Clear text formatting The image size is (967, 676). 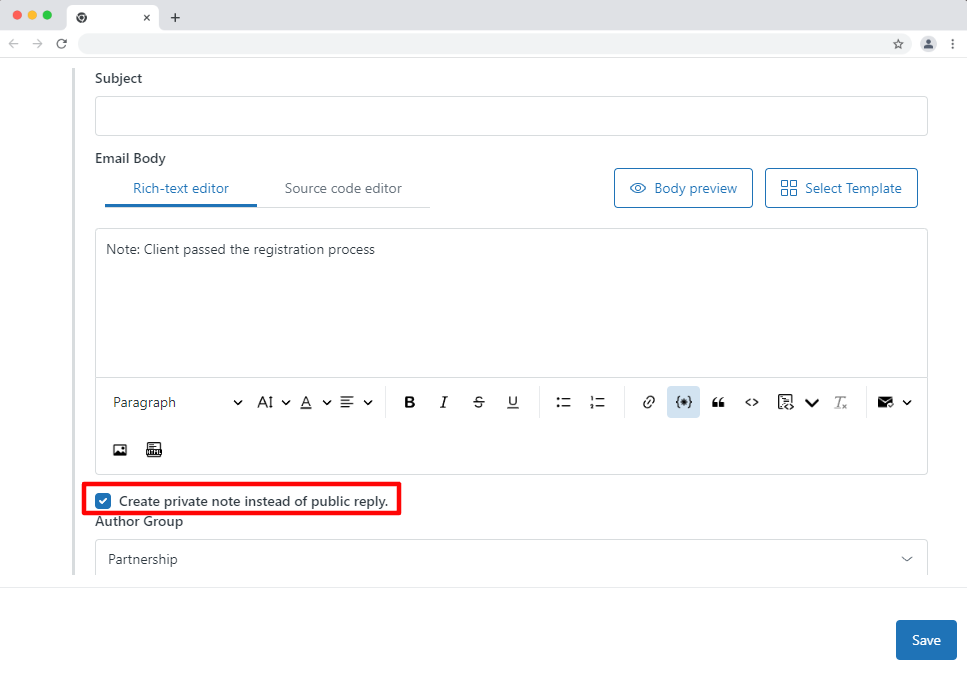point(840,402)
